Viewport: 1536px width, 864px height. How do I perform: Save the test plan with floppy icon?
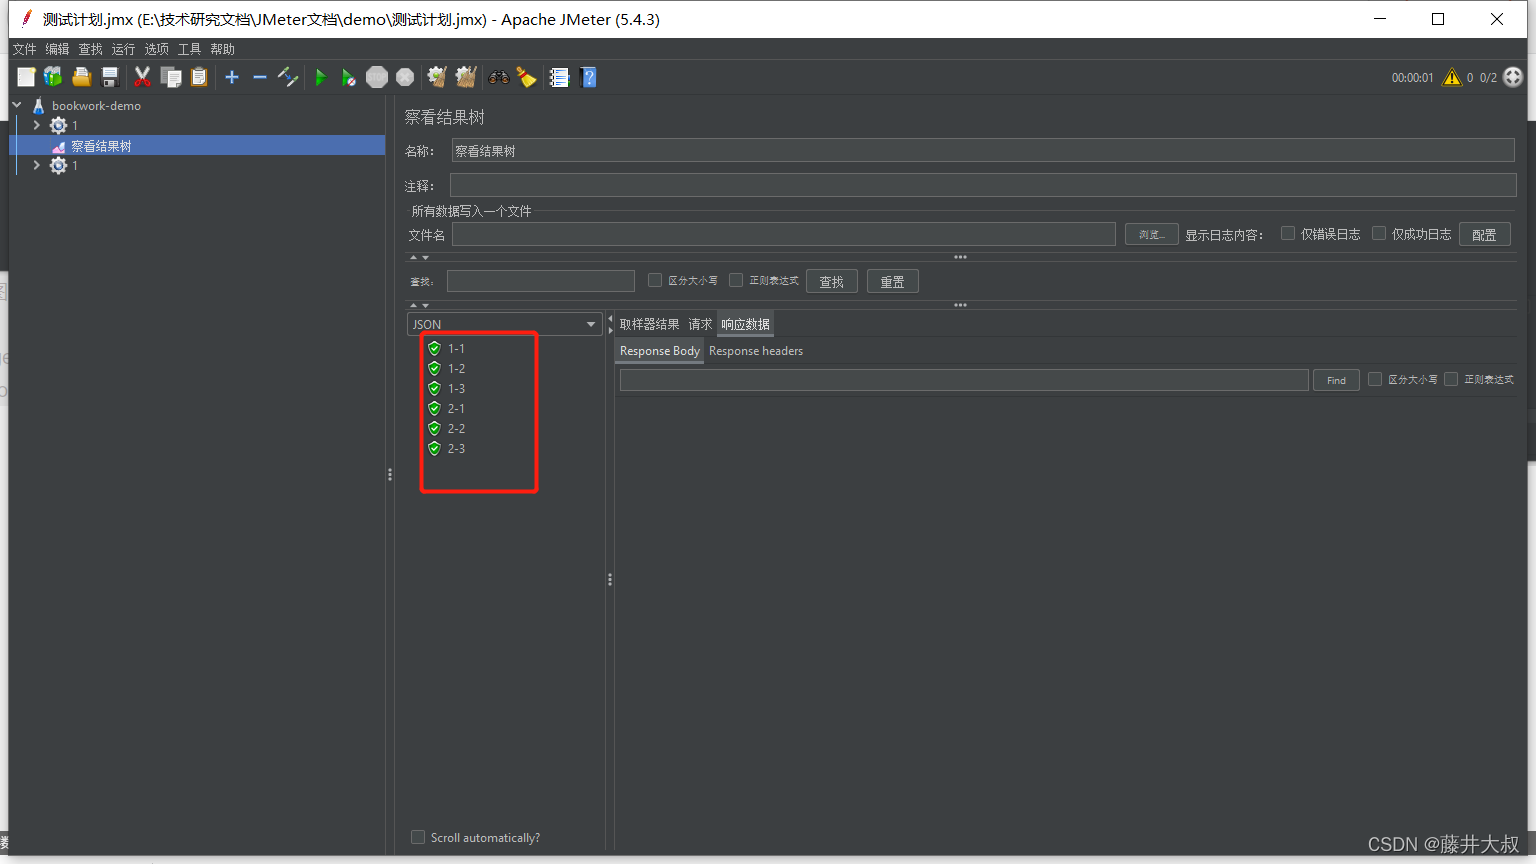click(110, 77)
